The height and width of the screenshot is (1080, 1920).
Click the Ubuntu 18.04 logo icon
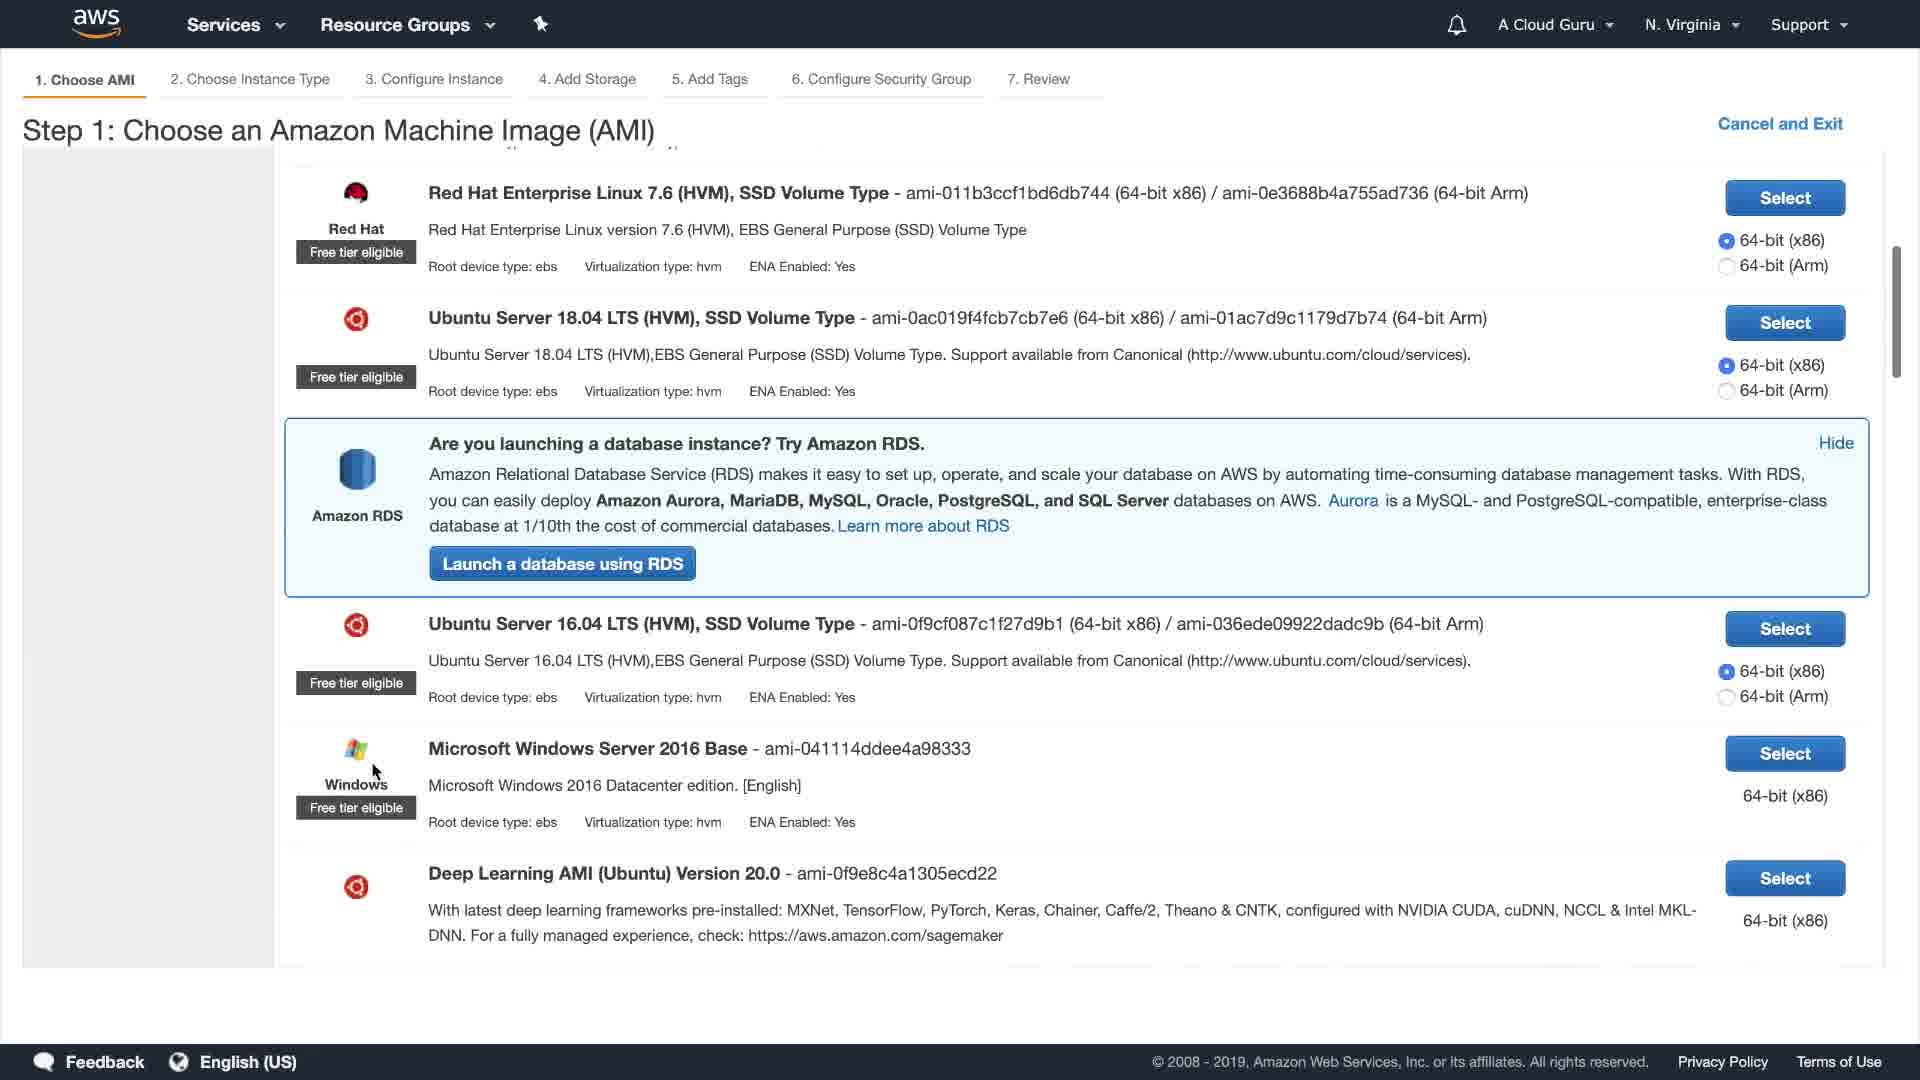click(x=356, y=319)
